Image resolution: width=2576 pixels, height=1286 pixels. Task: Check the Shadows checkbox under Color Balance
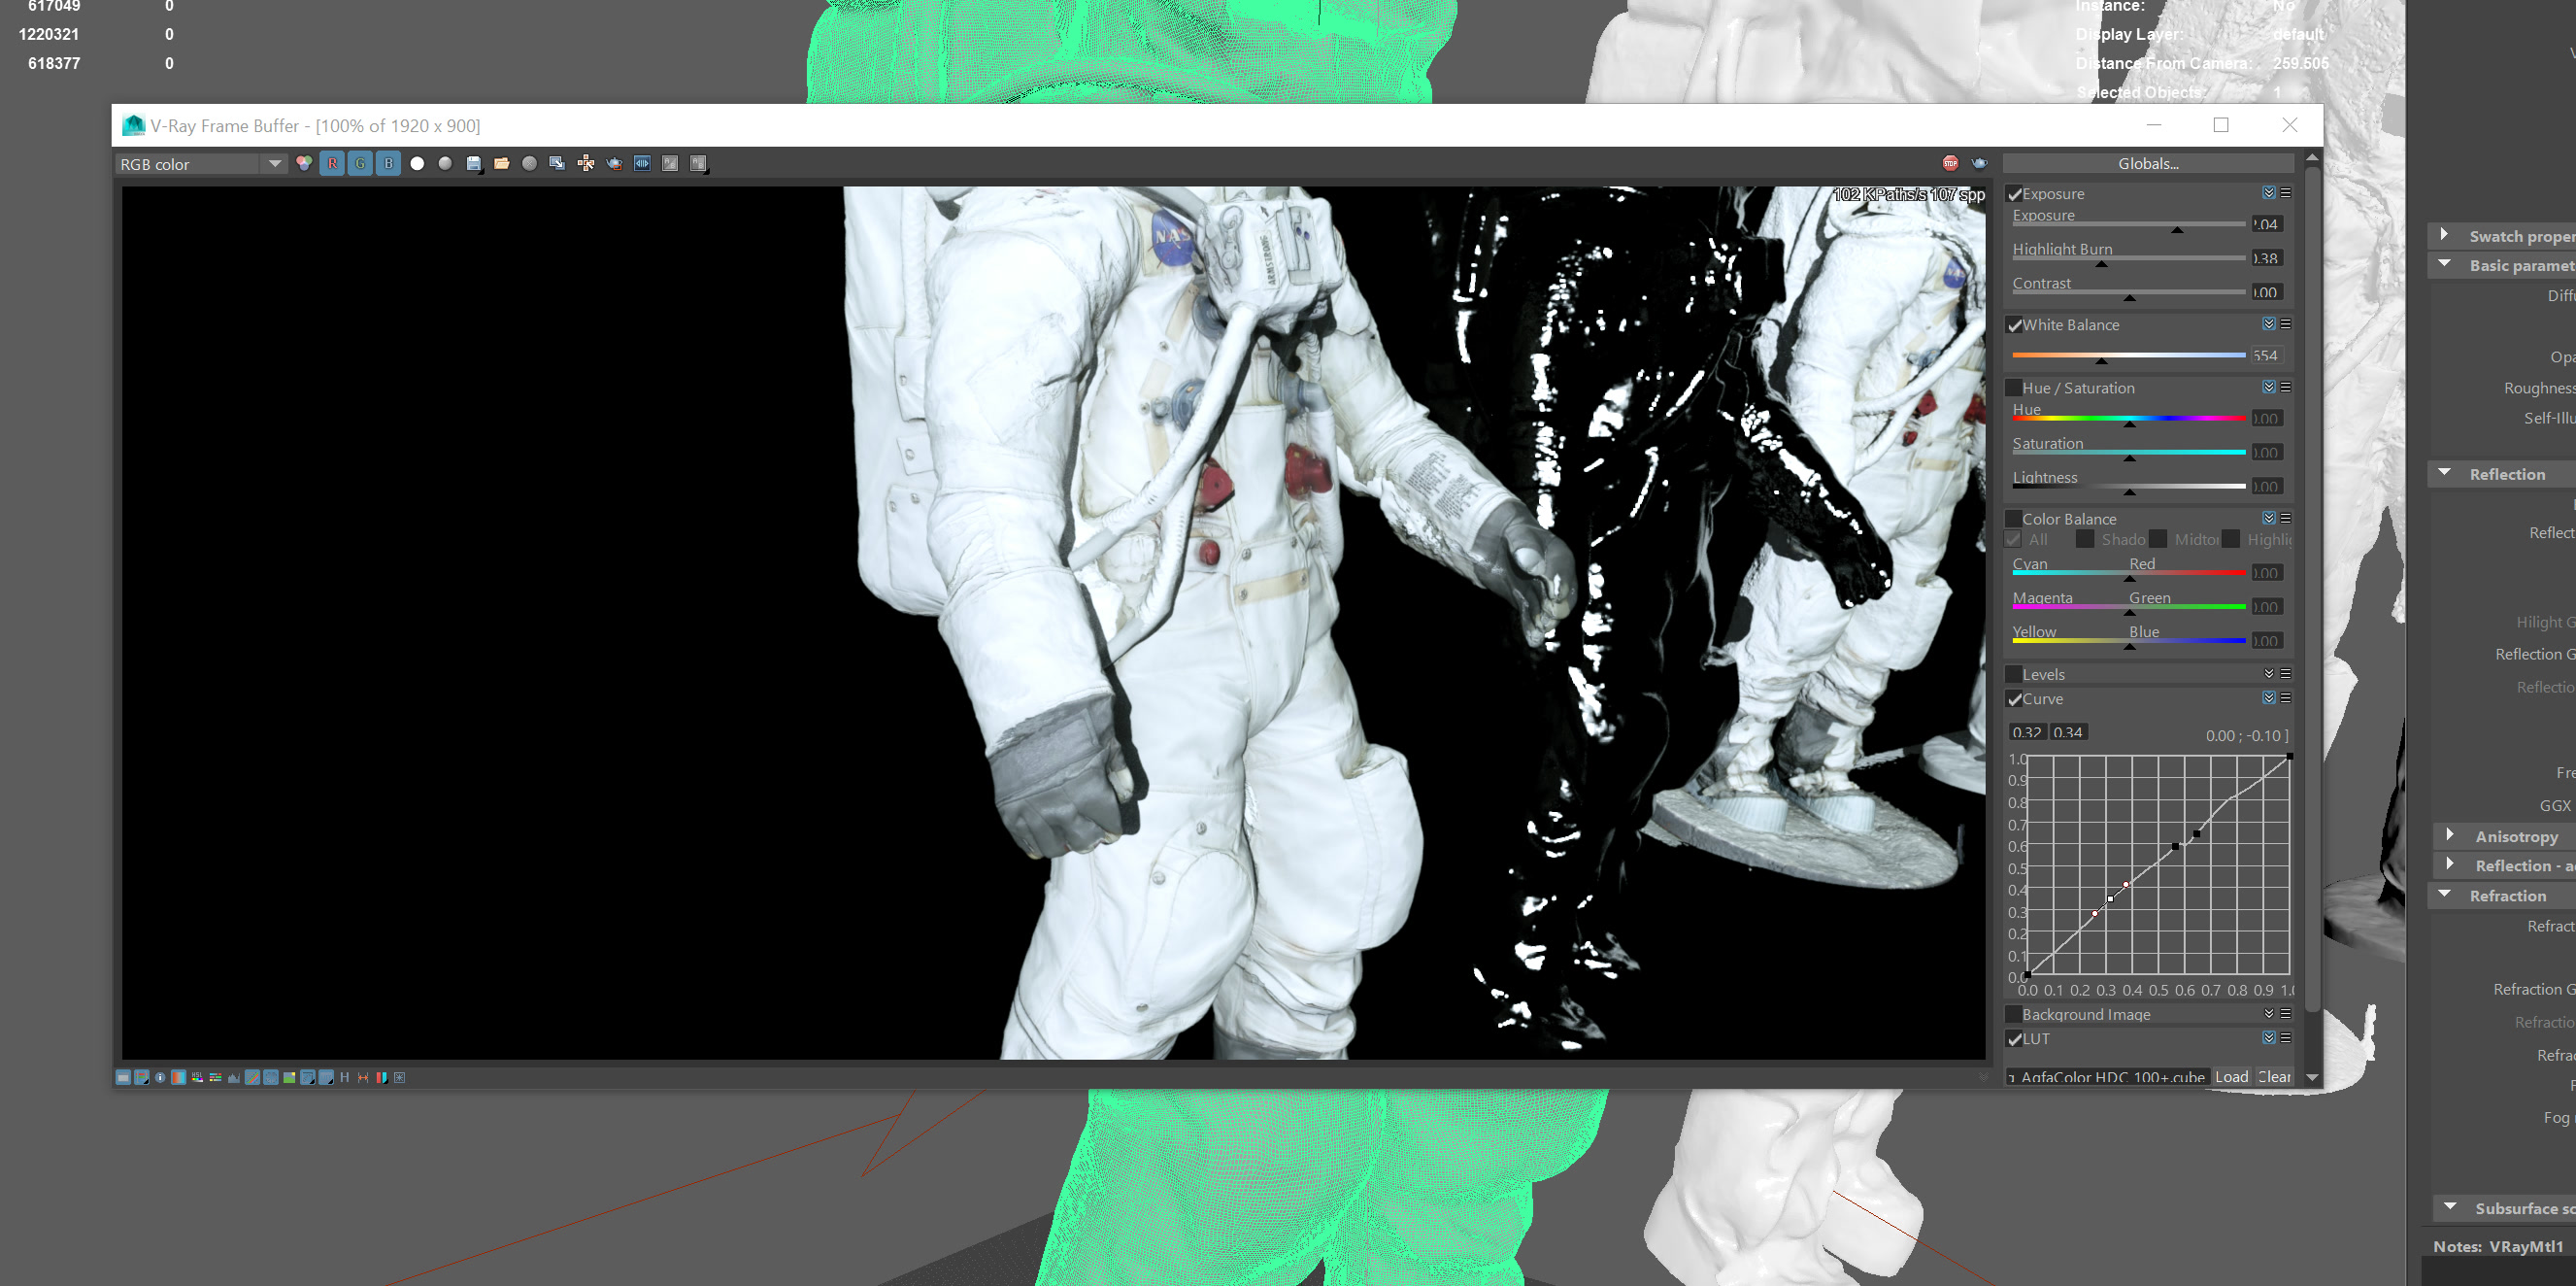2085,539
